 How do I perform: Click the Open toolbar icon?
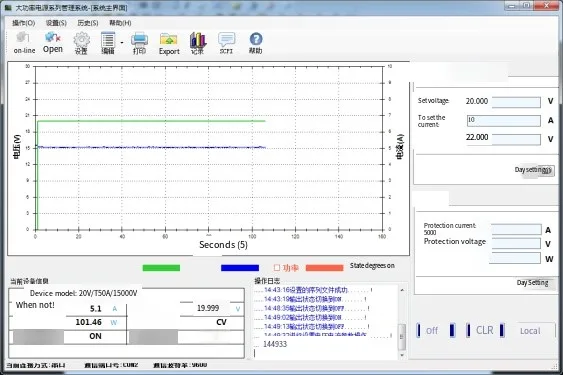pos(53,37)
